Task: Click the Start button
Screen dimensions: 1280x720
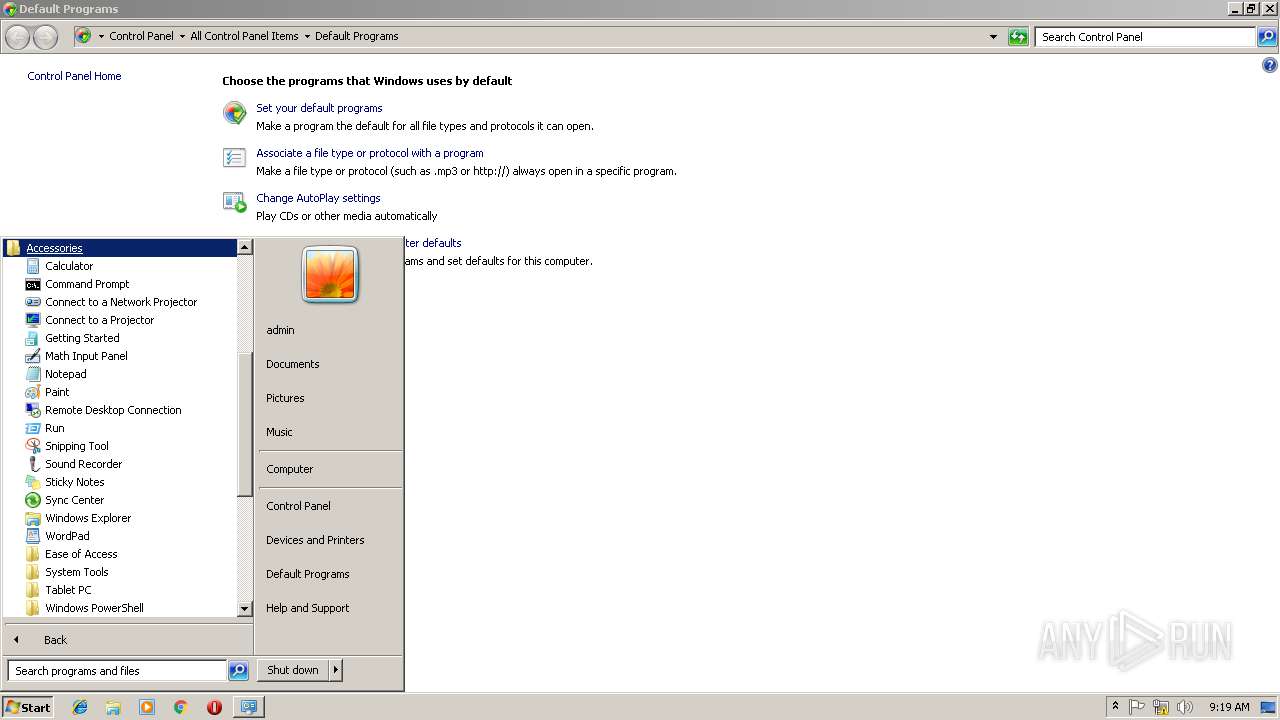Action: click(28, 707)
